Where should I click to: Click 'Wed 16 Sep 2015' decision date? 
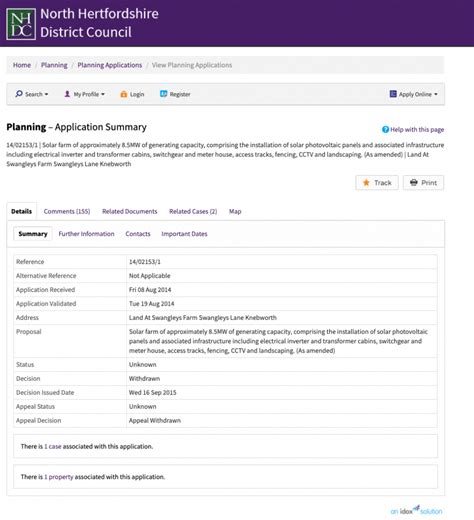coord(153,393)
